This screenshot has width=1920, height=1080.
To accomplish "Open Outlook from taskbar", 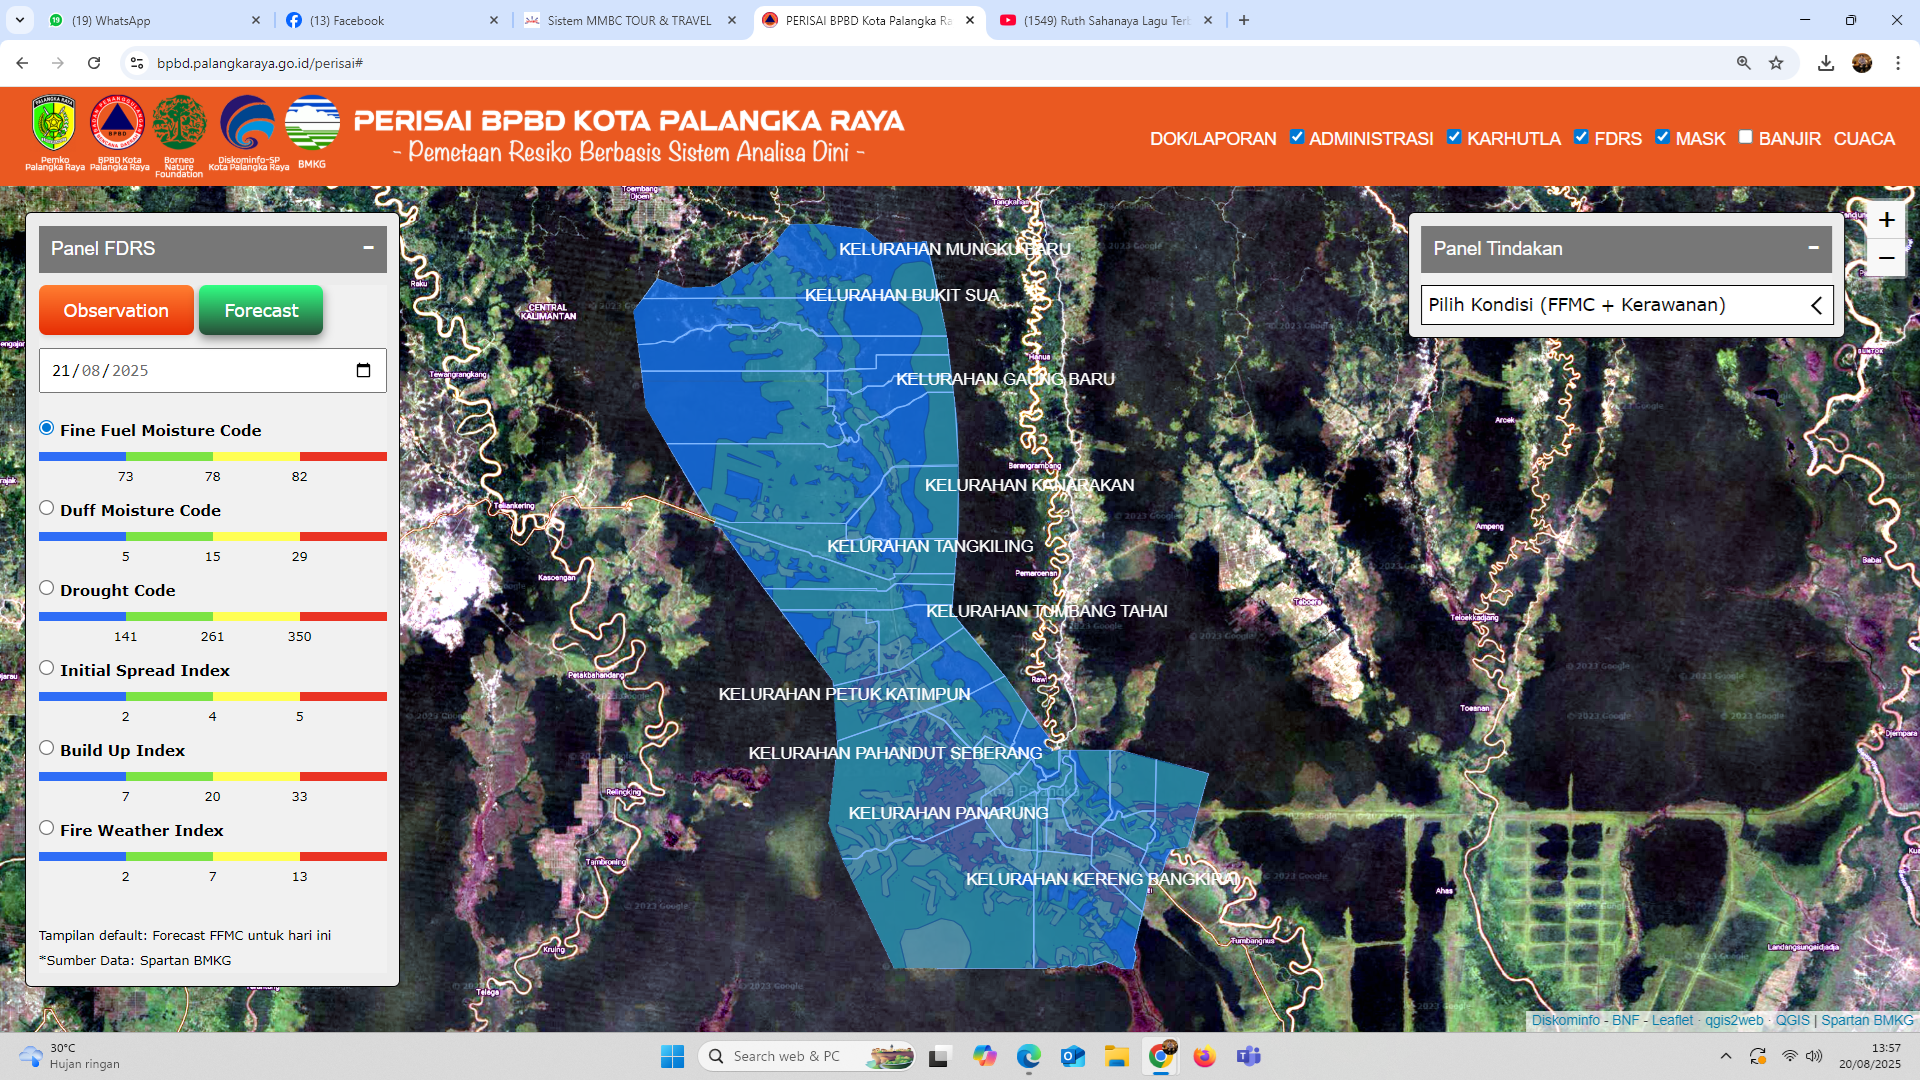I will tap(1072, 1056).
